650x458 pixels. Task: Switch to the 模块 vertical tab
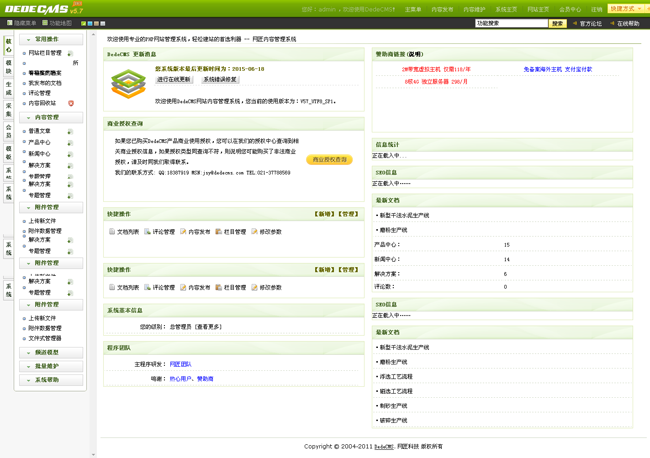pos(8,67)
